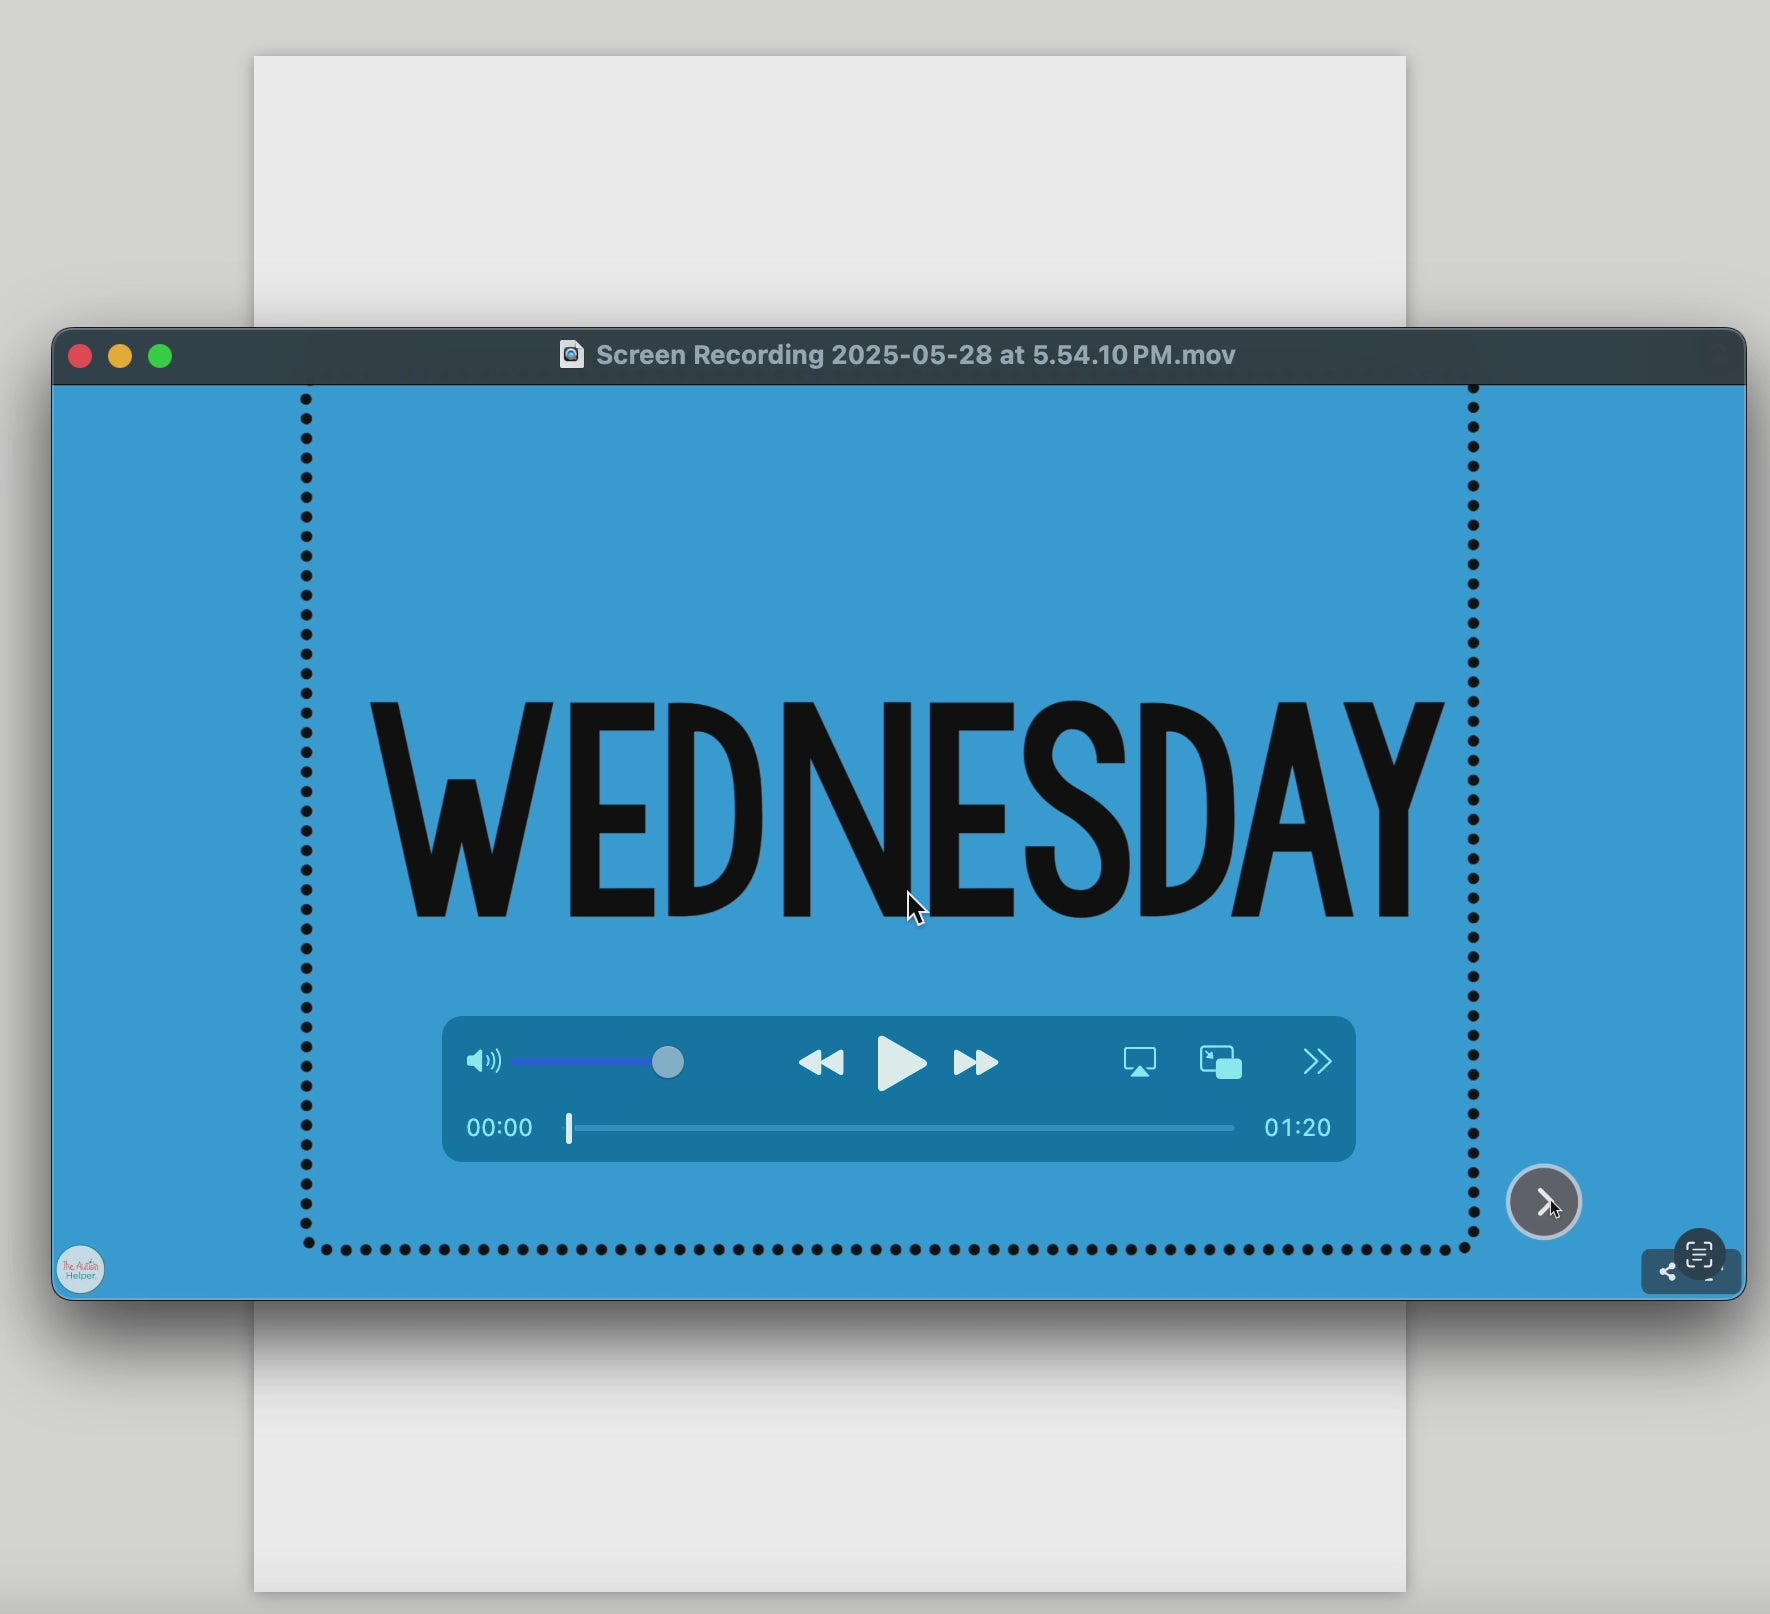The height and width of the screenshot is (1614, 1770).
Task: Toggle picture-in-picture mode
Action: coord(1221,1062)
